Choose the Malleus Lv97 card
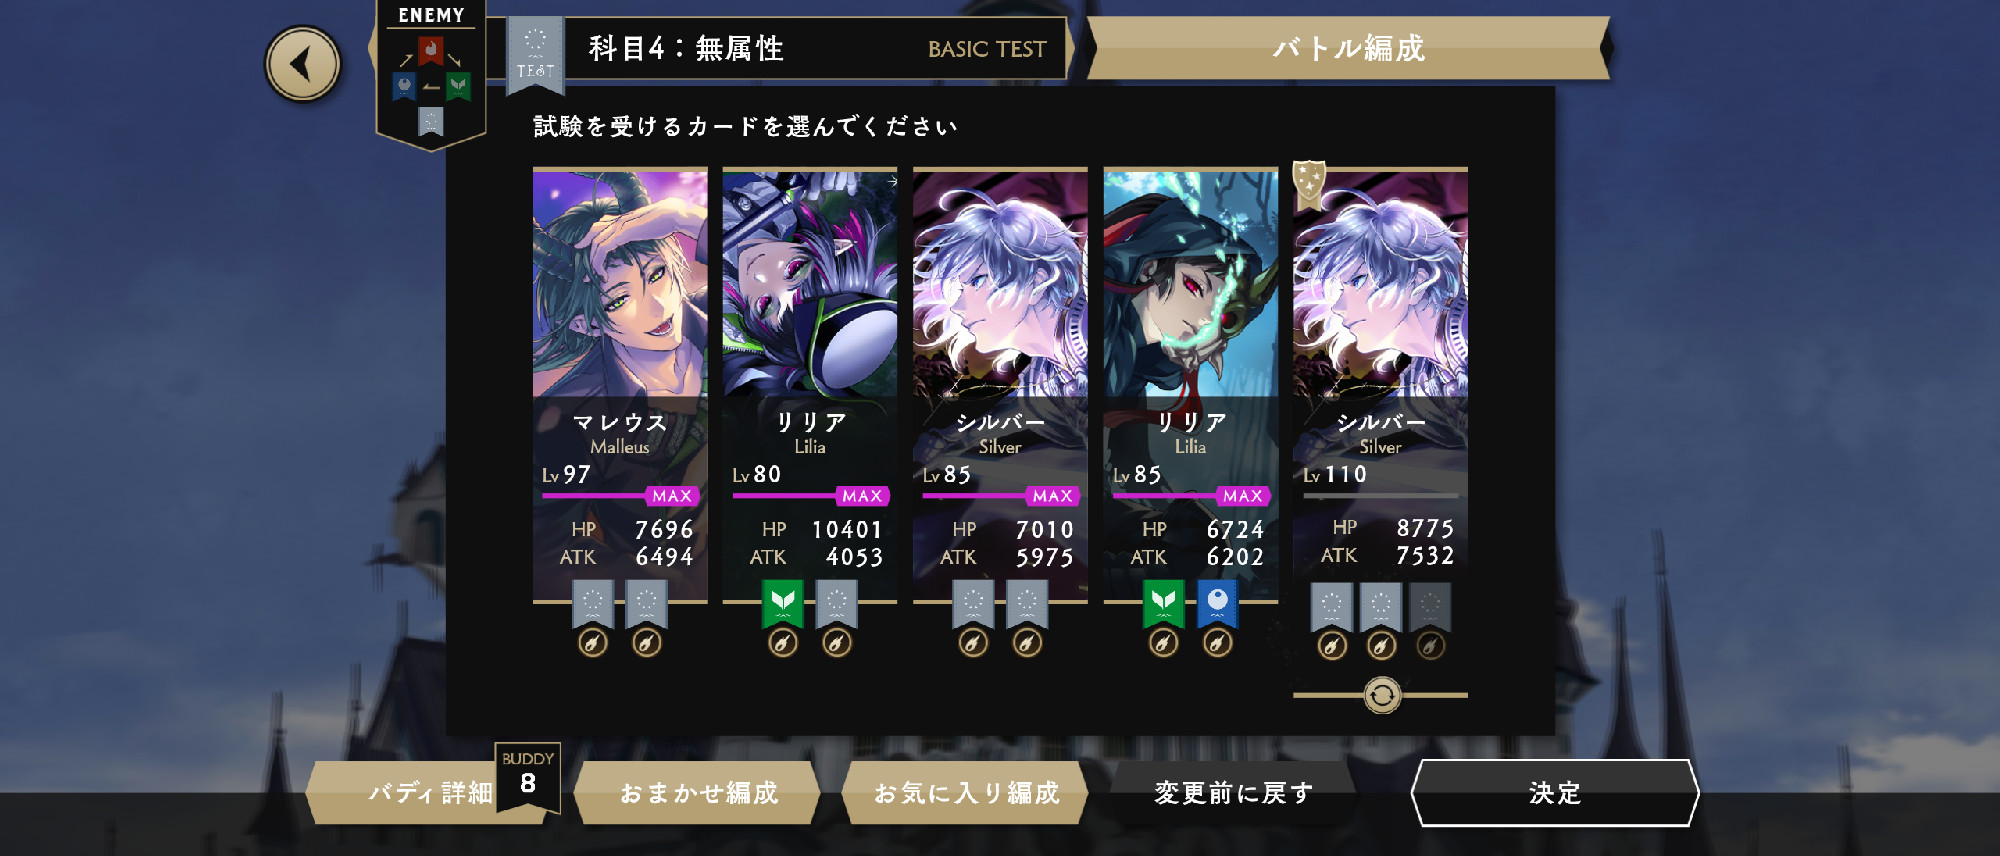Viewport: 2000px width, 856px height. 620,385
